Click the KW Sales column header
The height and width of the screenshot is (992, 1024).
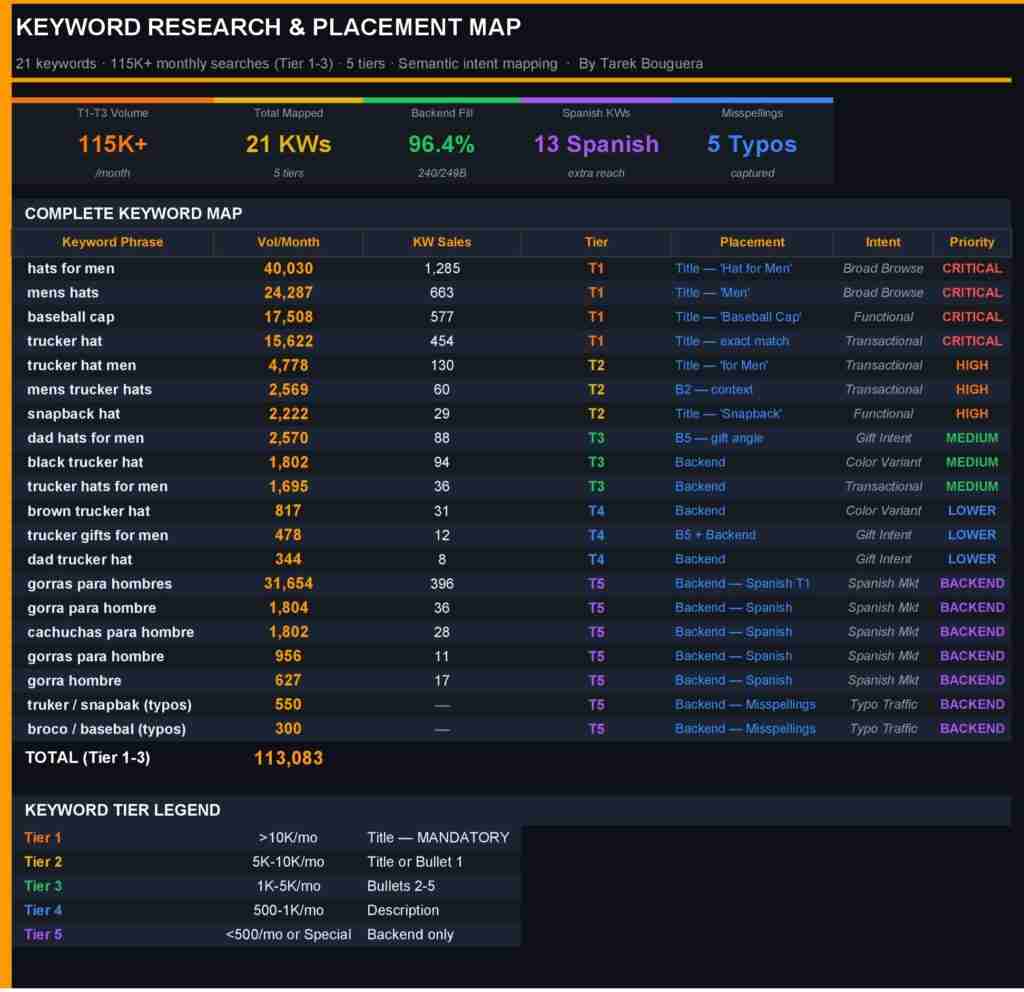[441, 242]
